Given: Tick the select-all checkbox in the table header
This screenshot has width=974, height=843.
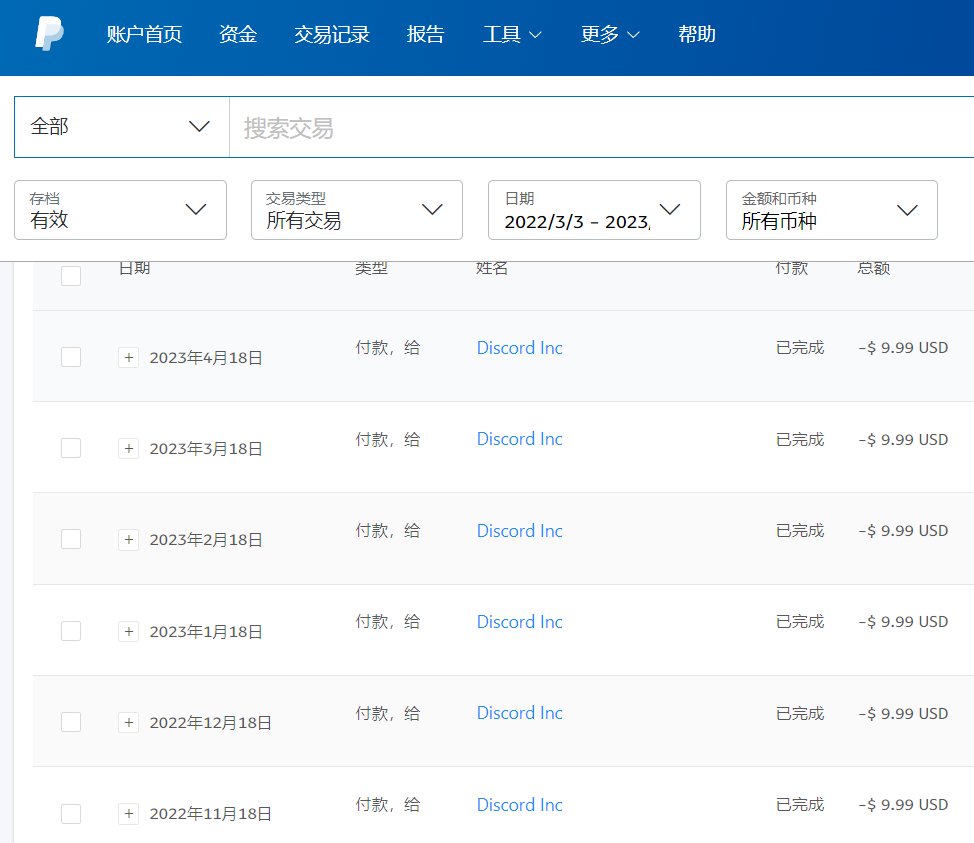Looking at the screenshot, I should [71, 275].
